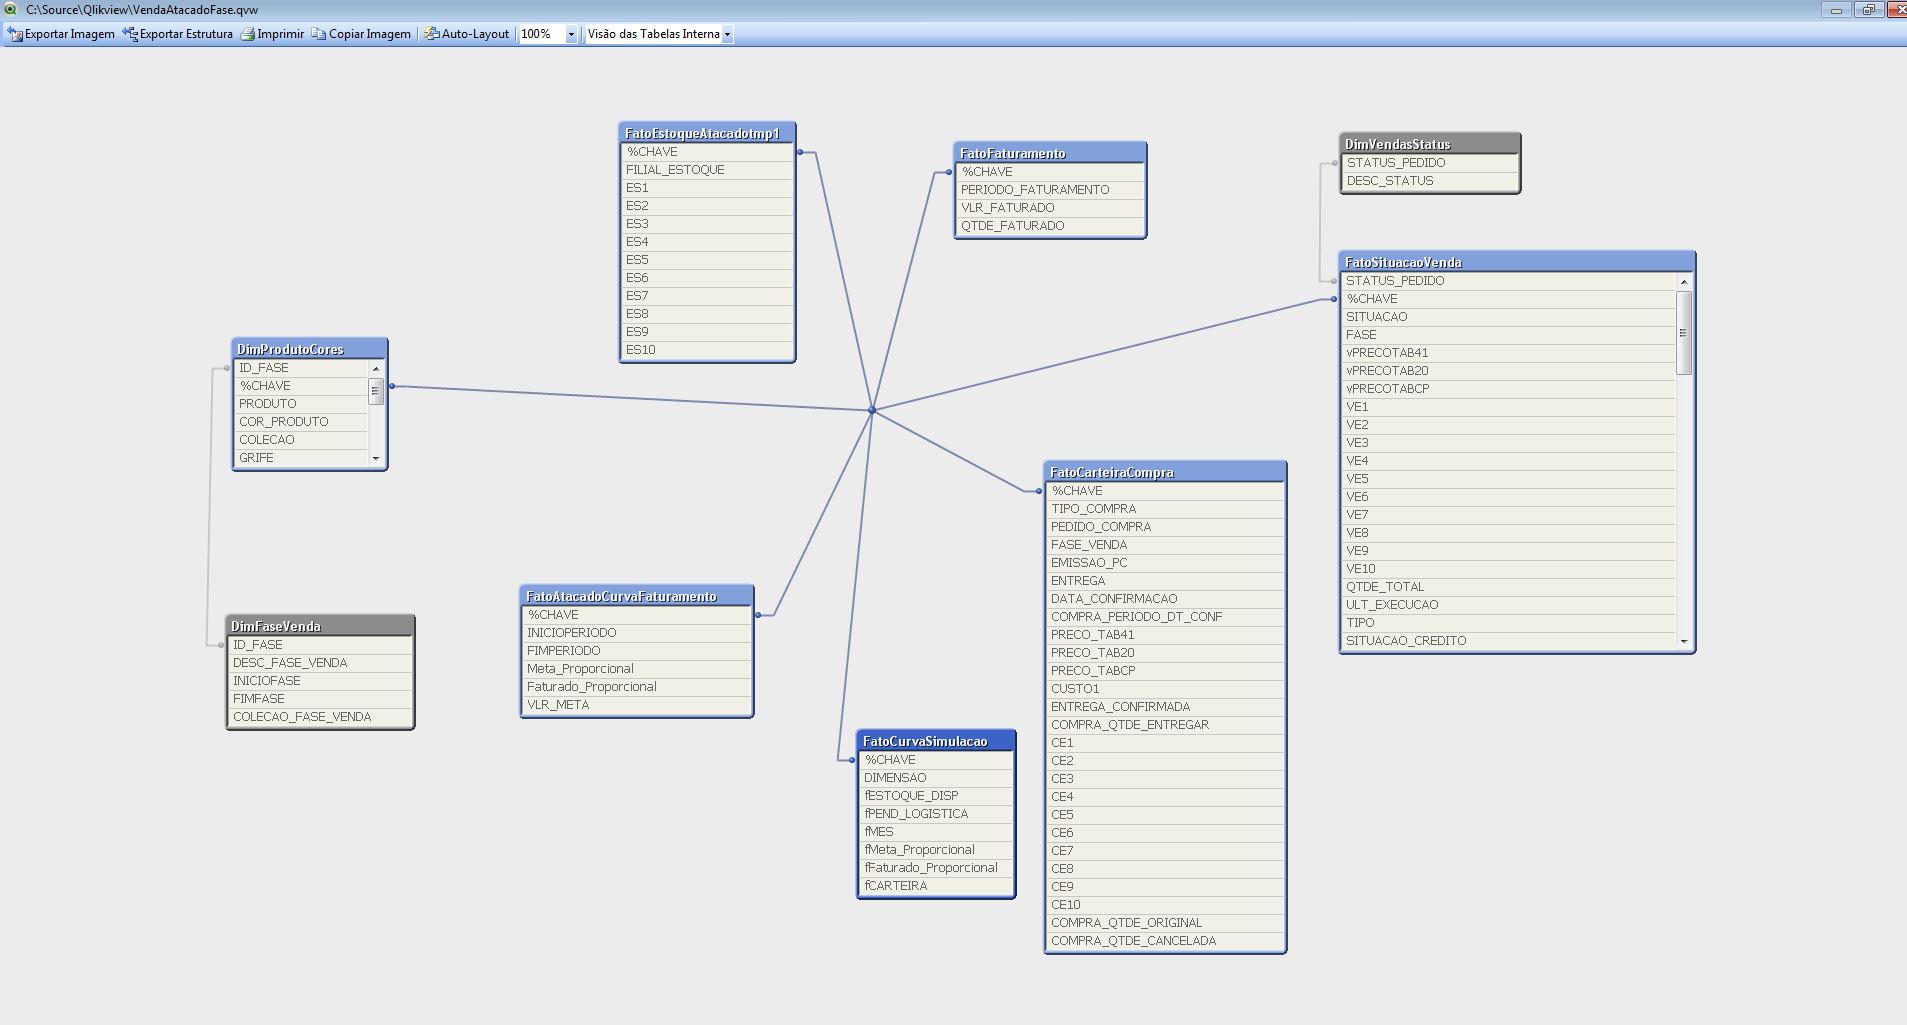Click COR_PRODUTO field in DimProdutoCores
Screen dimensions: 1907x1025
point(301,422)
